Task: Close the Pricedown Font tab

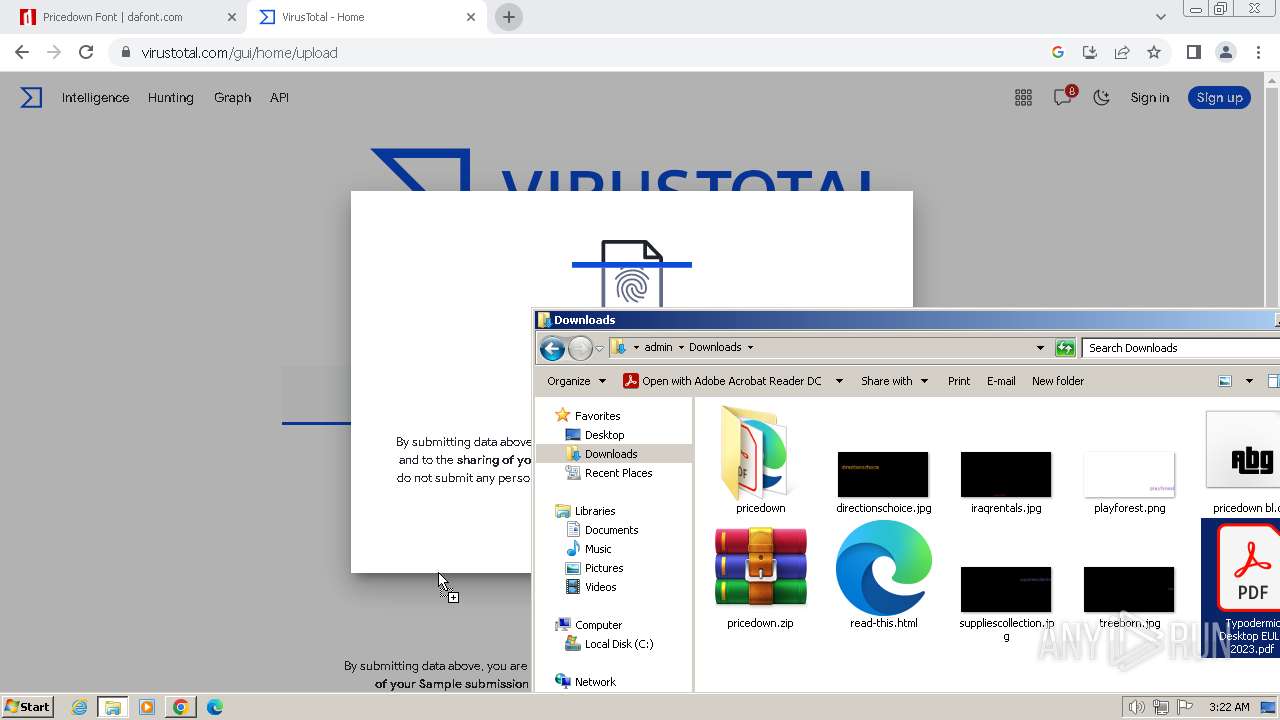Action: (x=232, y=17)
